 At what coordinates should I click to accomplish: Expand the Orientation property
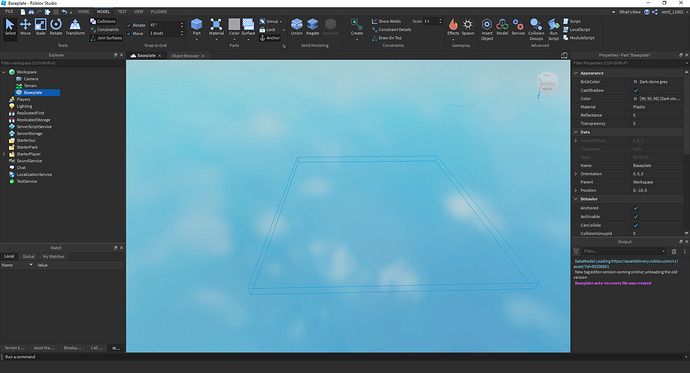576,174
